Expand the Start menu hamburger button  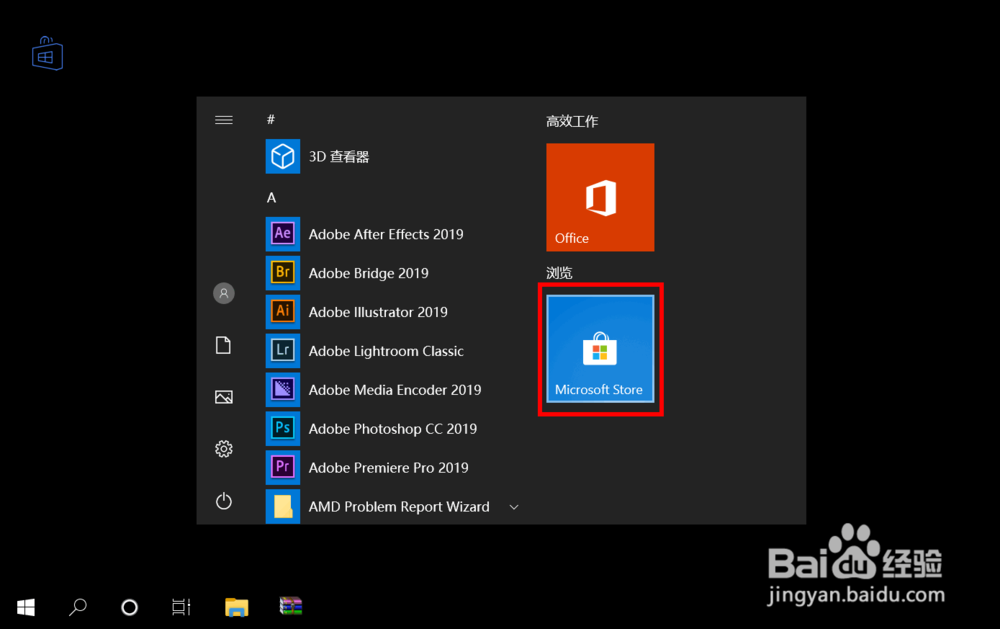coord(224,120)
